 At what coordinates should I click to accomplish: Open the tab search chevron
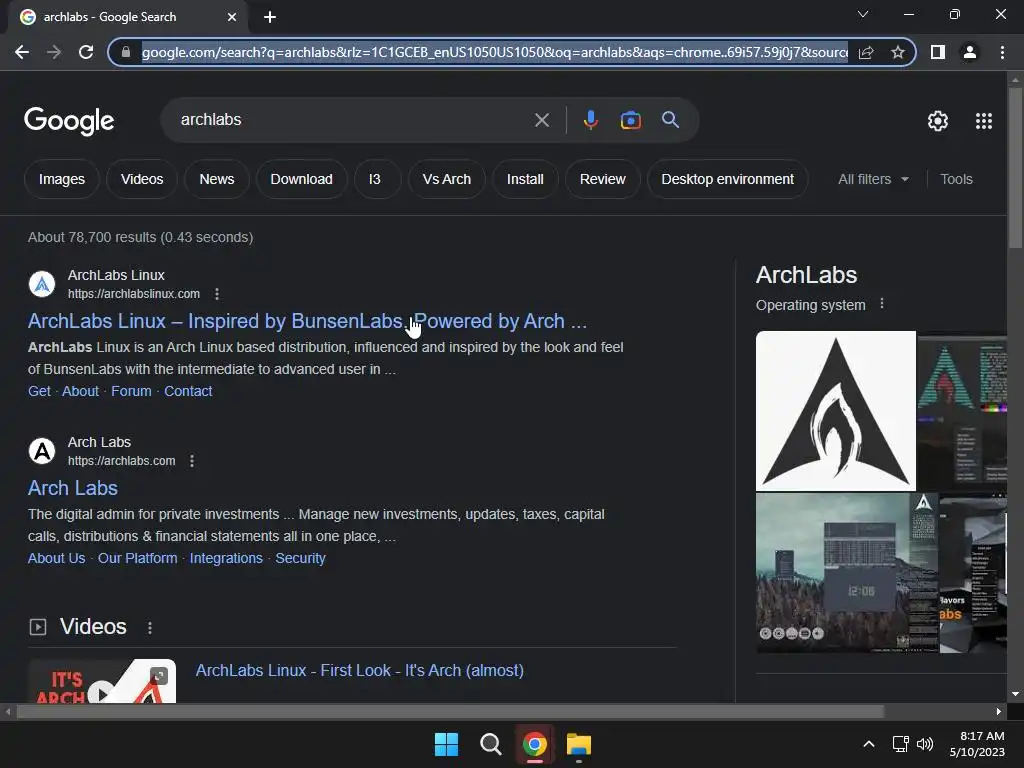[863, 14]
